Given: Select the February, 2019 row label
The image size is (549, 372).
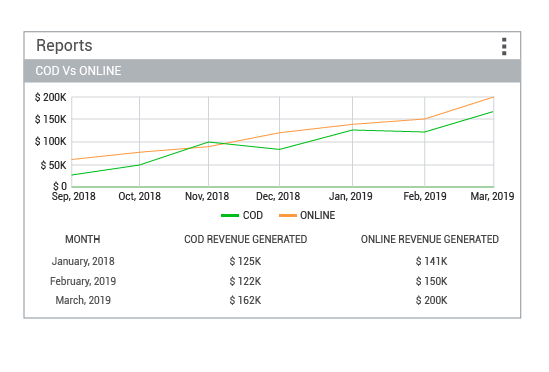Looking at the screenshot, I should tap(83, 281).
